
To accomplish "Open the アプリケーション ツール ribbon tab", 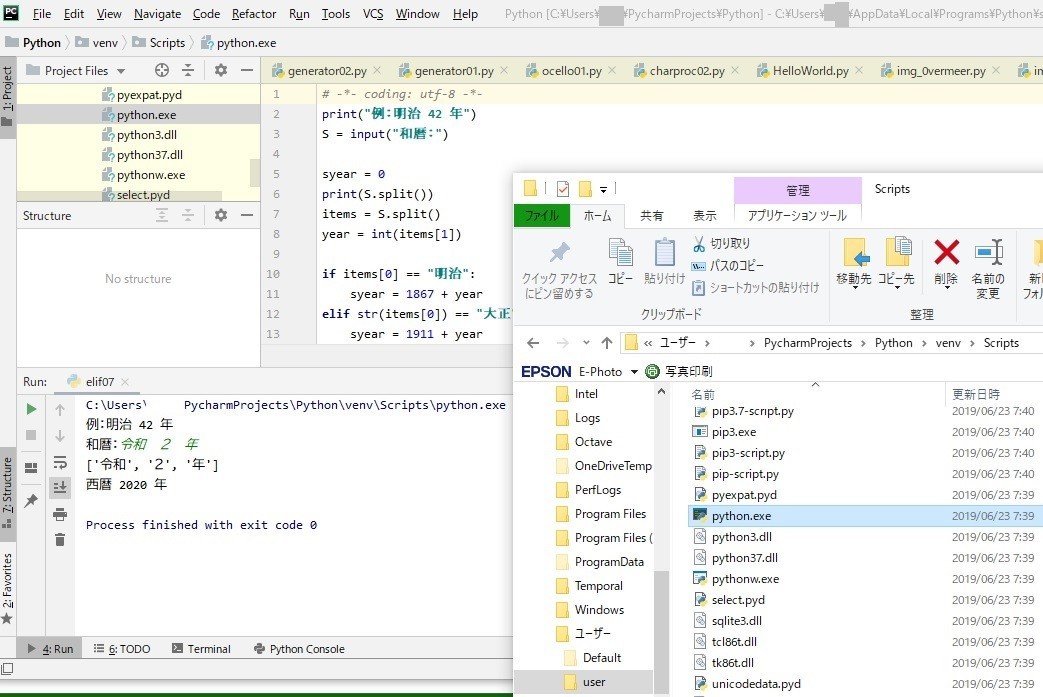I will [797, 215].
